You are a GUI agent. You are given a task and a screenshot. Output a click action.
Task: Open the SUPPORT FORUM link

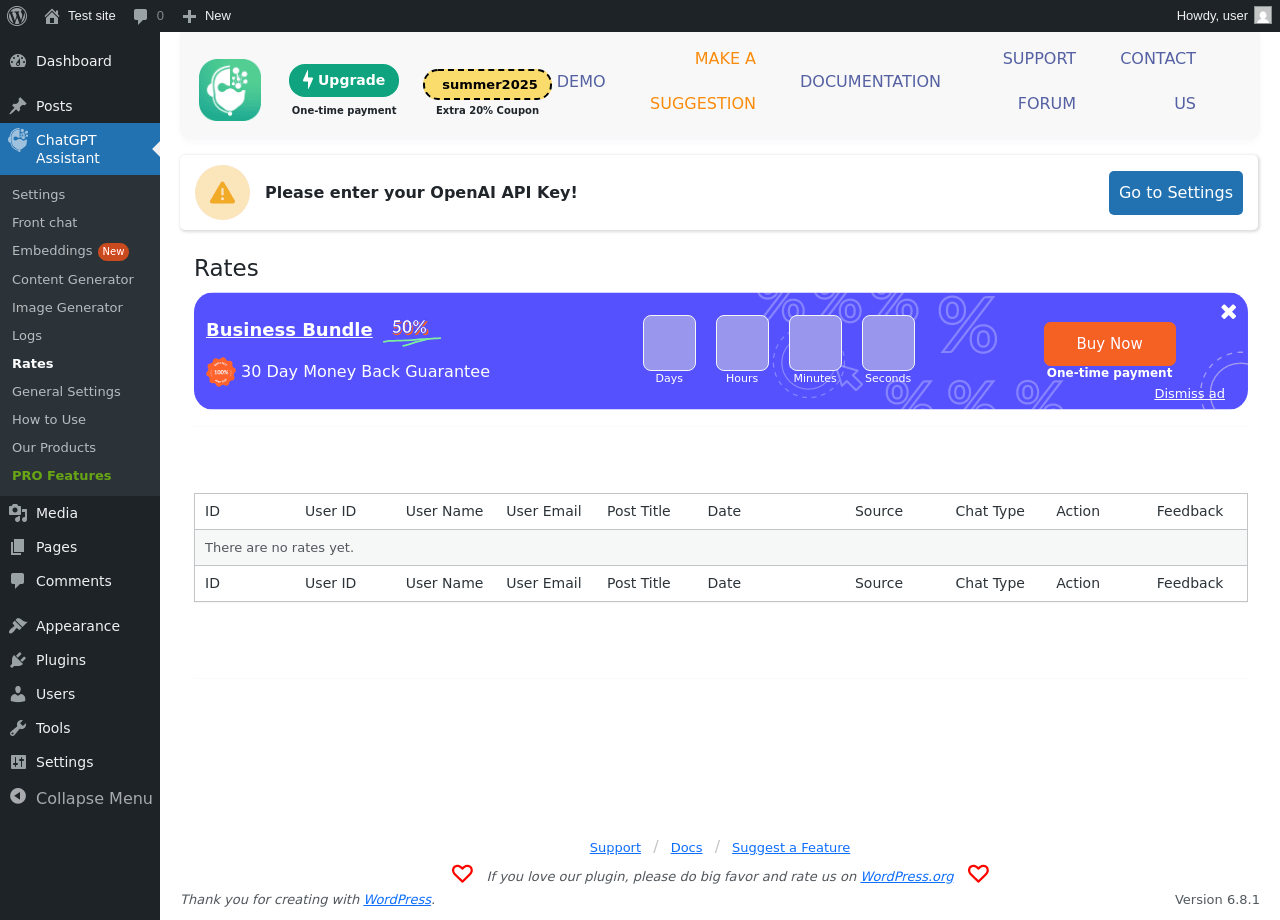(1039, 81)
